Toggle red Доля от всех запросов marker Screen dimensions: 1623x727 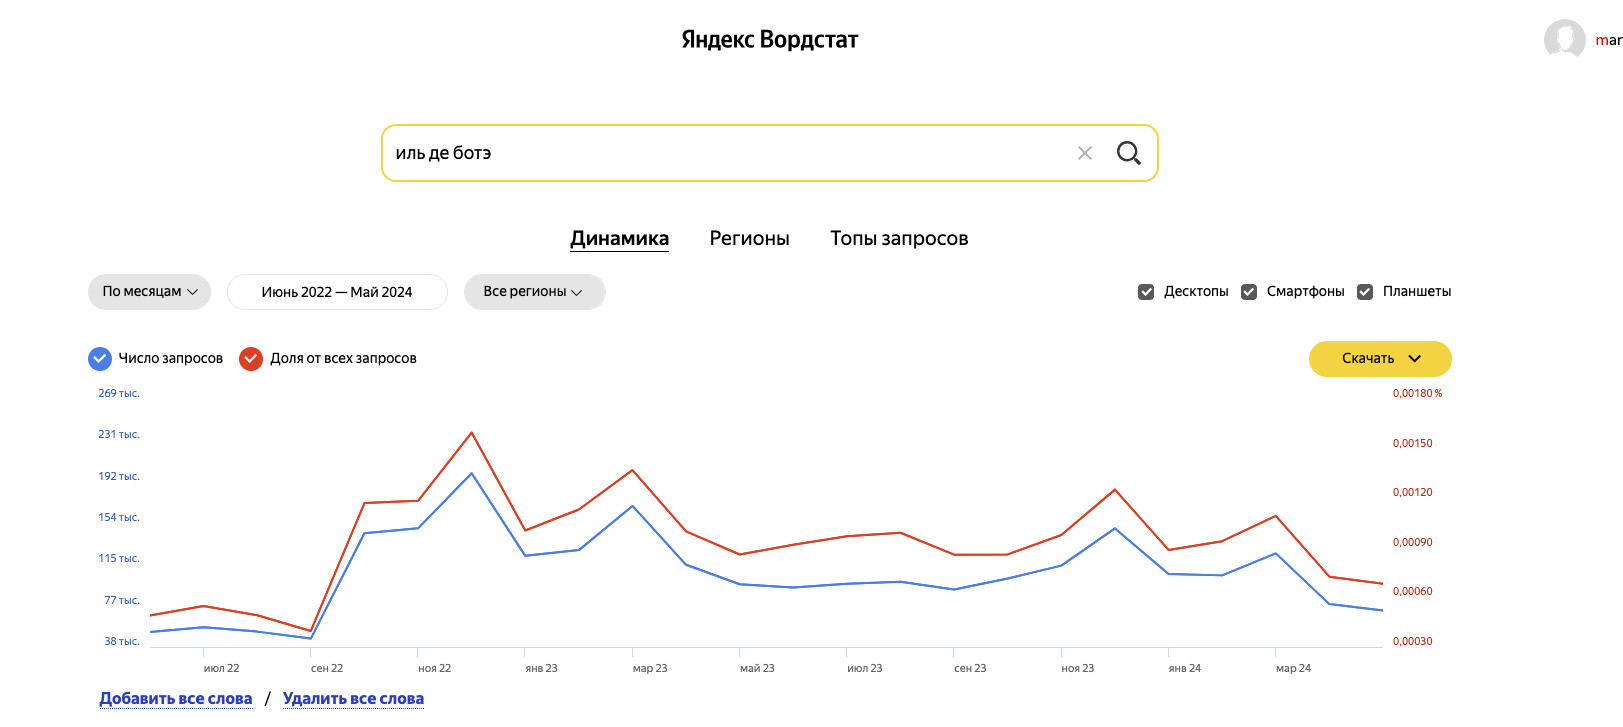(x=251, y=358)
